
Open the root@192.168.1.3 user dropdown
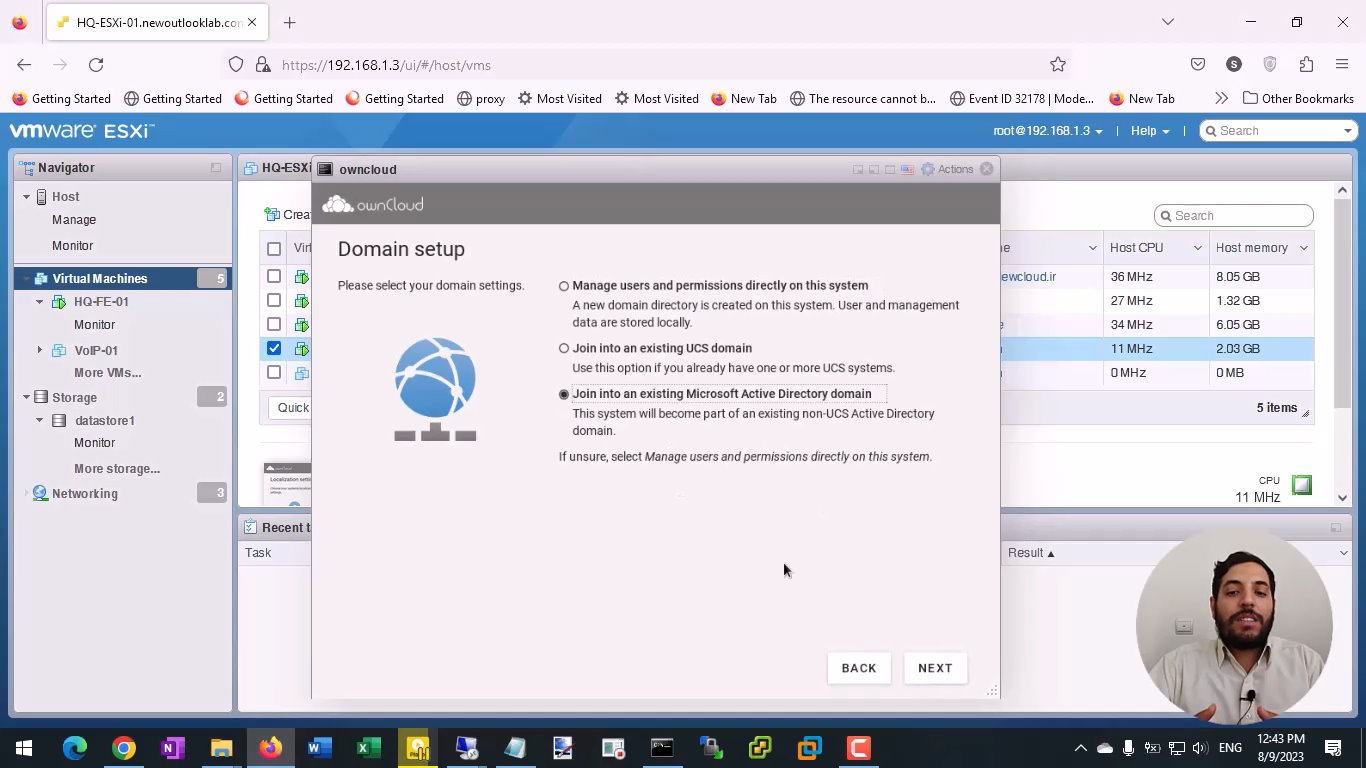(1048, 131)
